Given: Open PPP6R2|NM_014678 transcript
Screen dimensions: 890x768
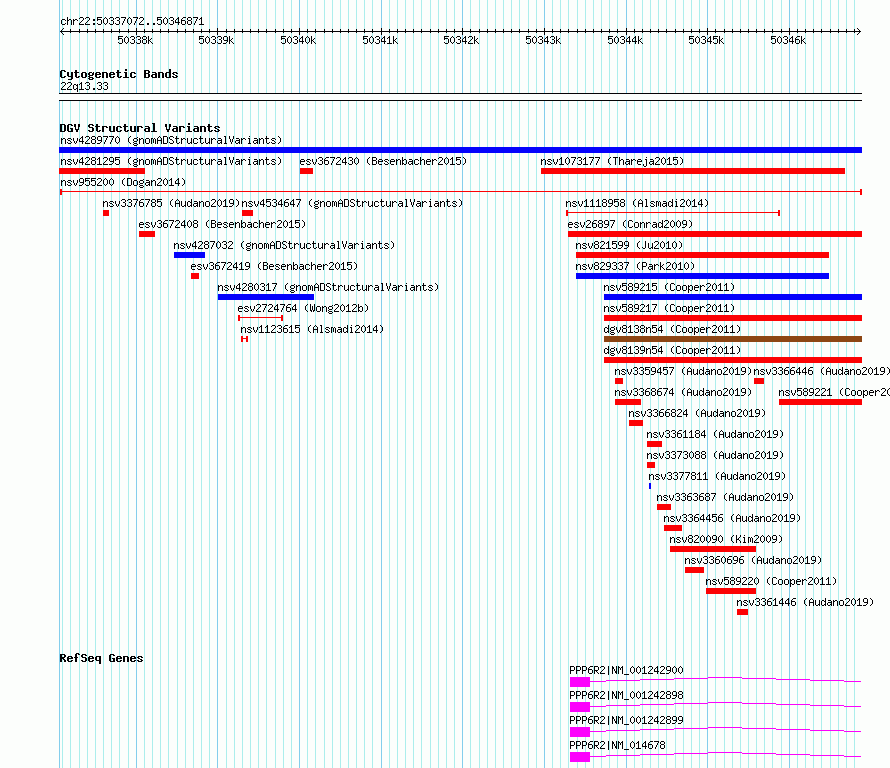Looking at the screenshot, I should 617,745.
